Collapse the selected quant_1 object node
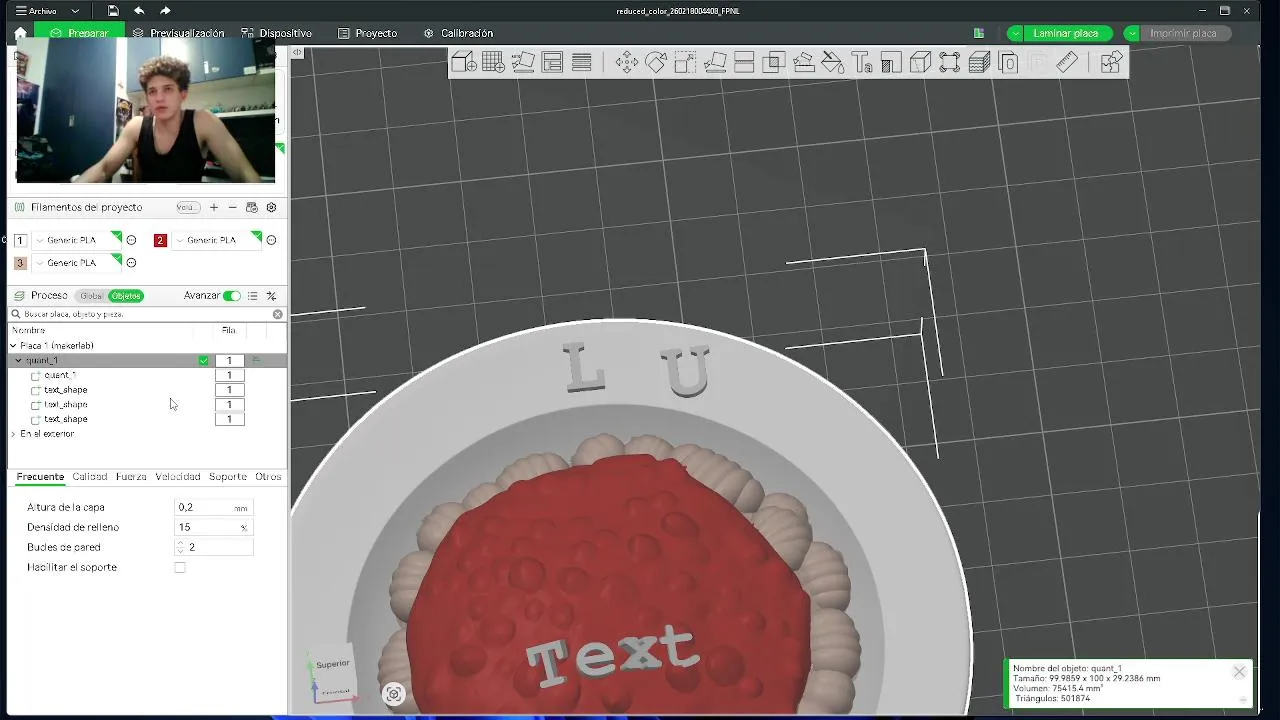1280x720 pixels. [18, 360]
